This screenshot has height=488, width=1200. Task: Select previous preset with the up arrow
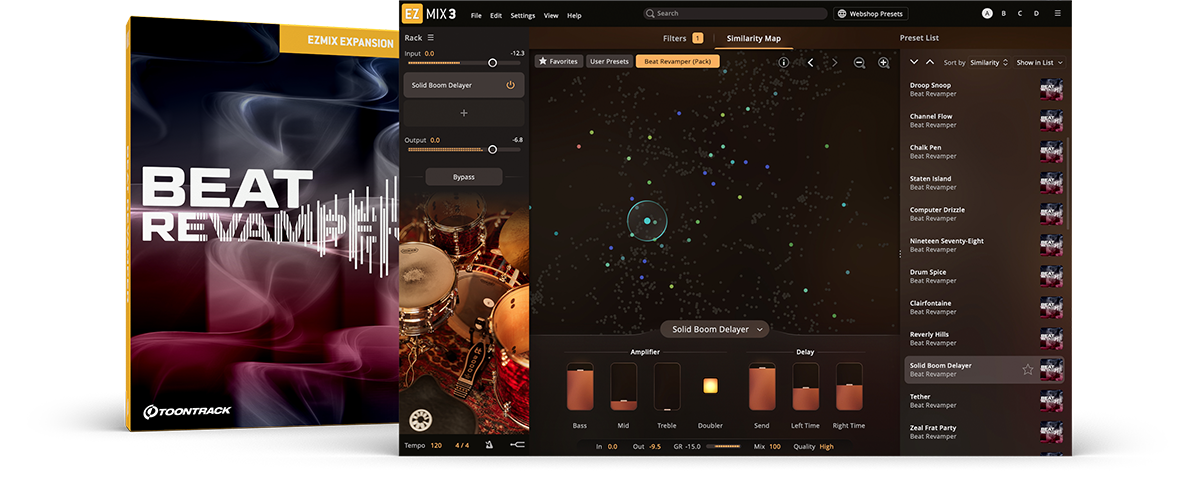(930, 62)
